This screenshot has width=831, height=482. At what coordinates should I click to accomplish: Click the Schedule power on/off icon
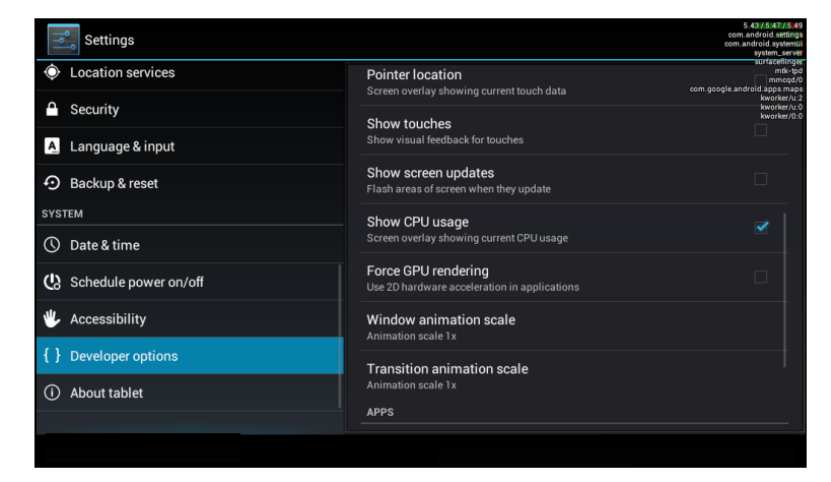coord(52,282)
